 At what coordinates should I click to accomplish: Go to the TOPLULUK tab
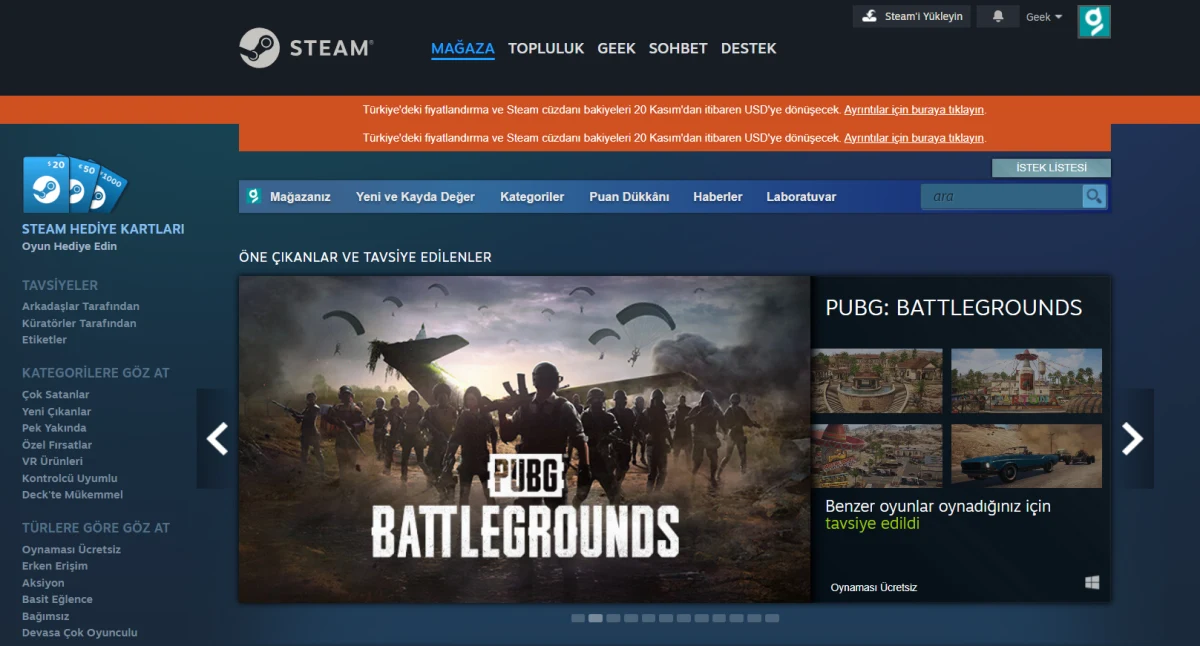(546, 48)
